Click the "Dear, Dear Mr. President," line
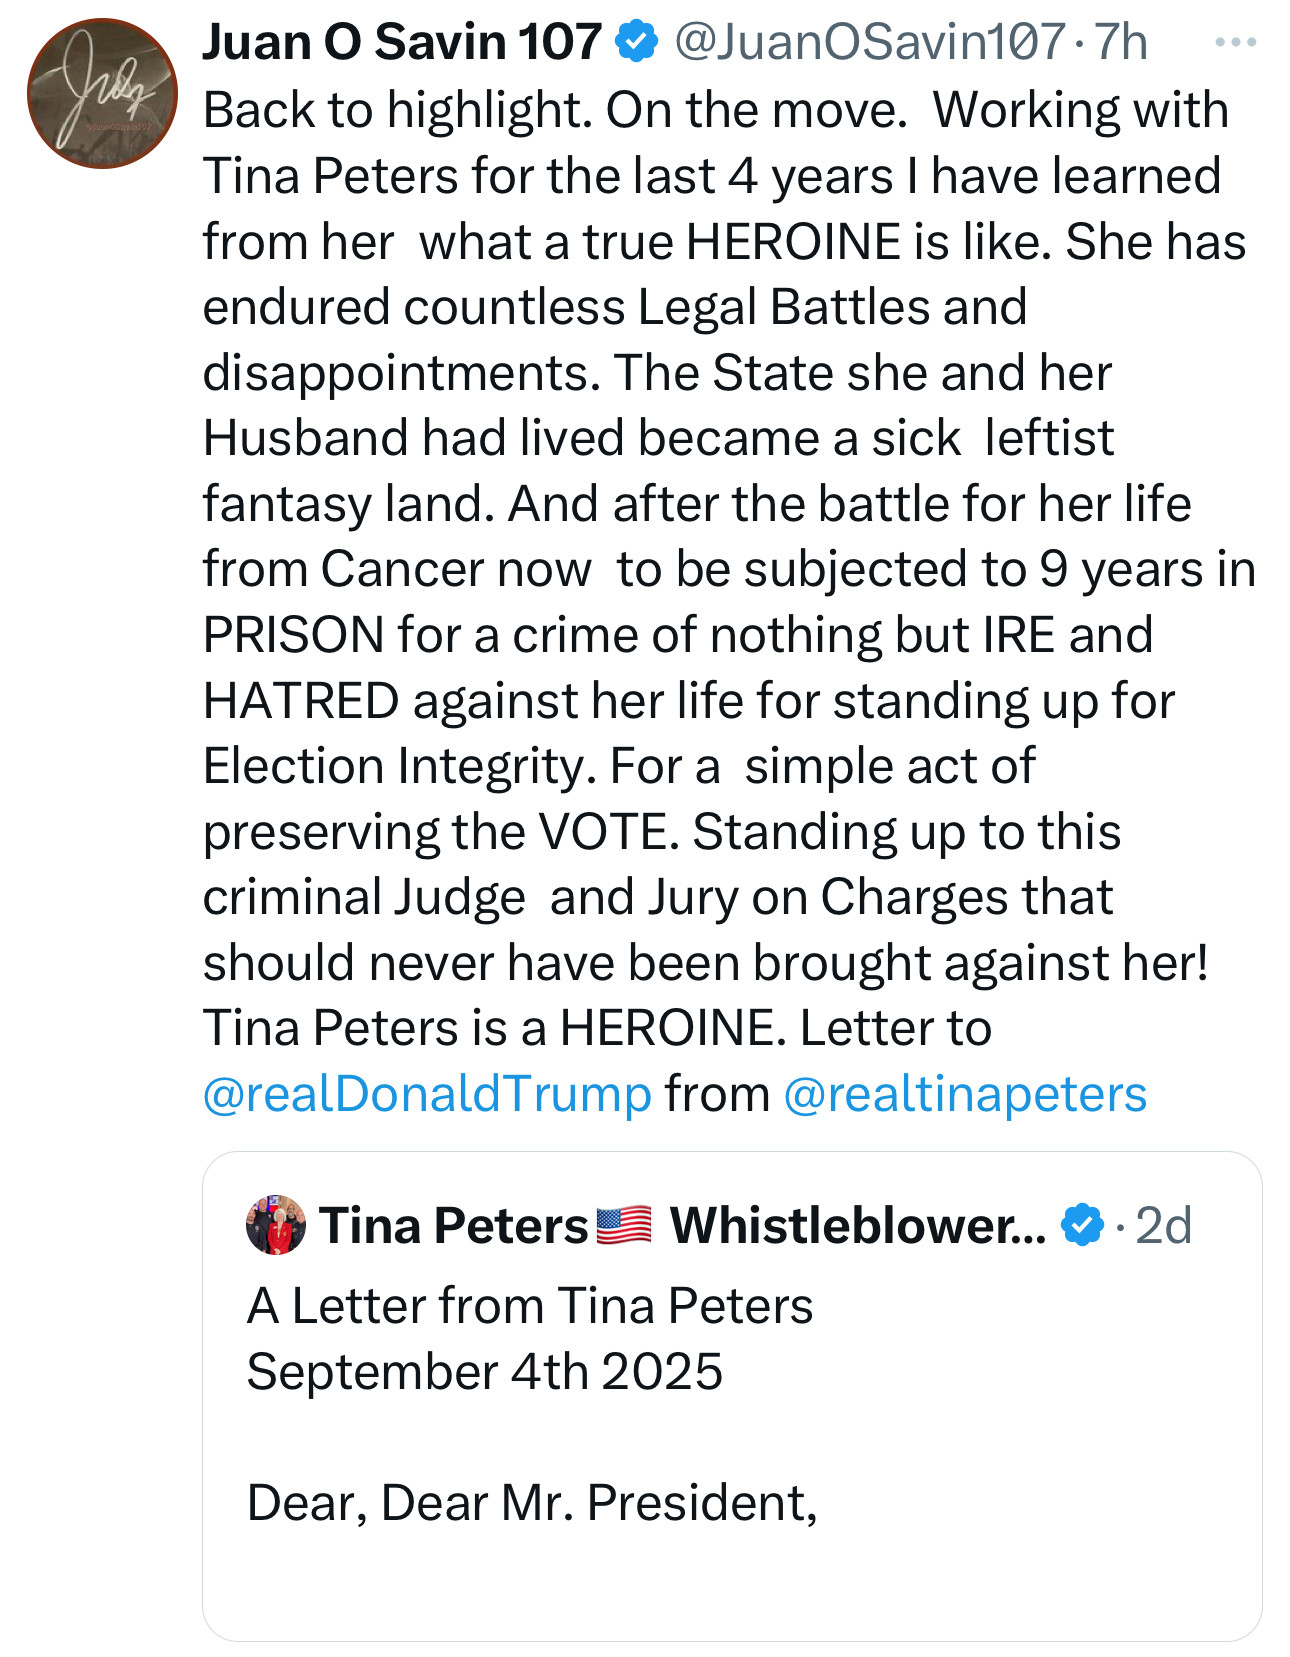Screen dimensions: 1290x1657 (532, 1502)
